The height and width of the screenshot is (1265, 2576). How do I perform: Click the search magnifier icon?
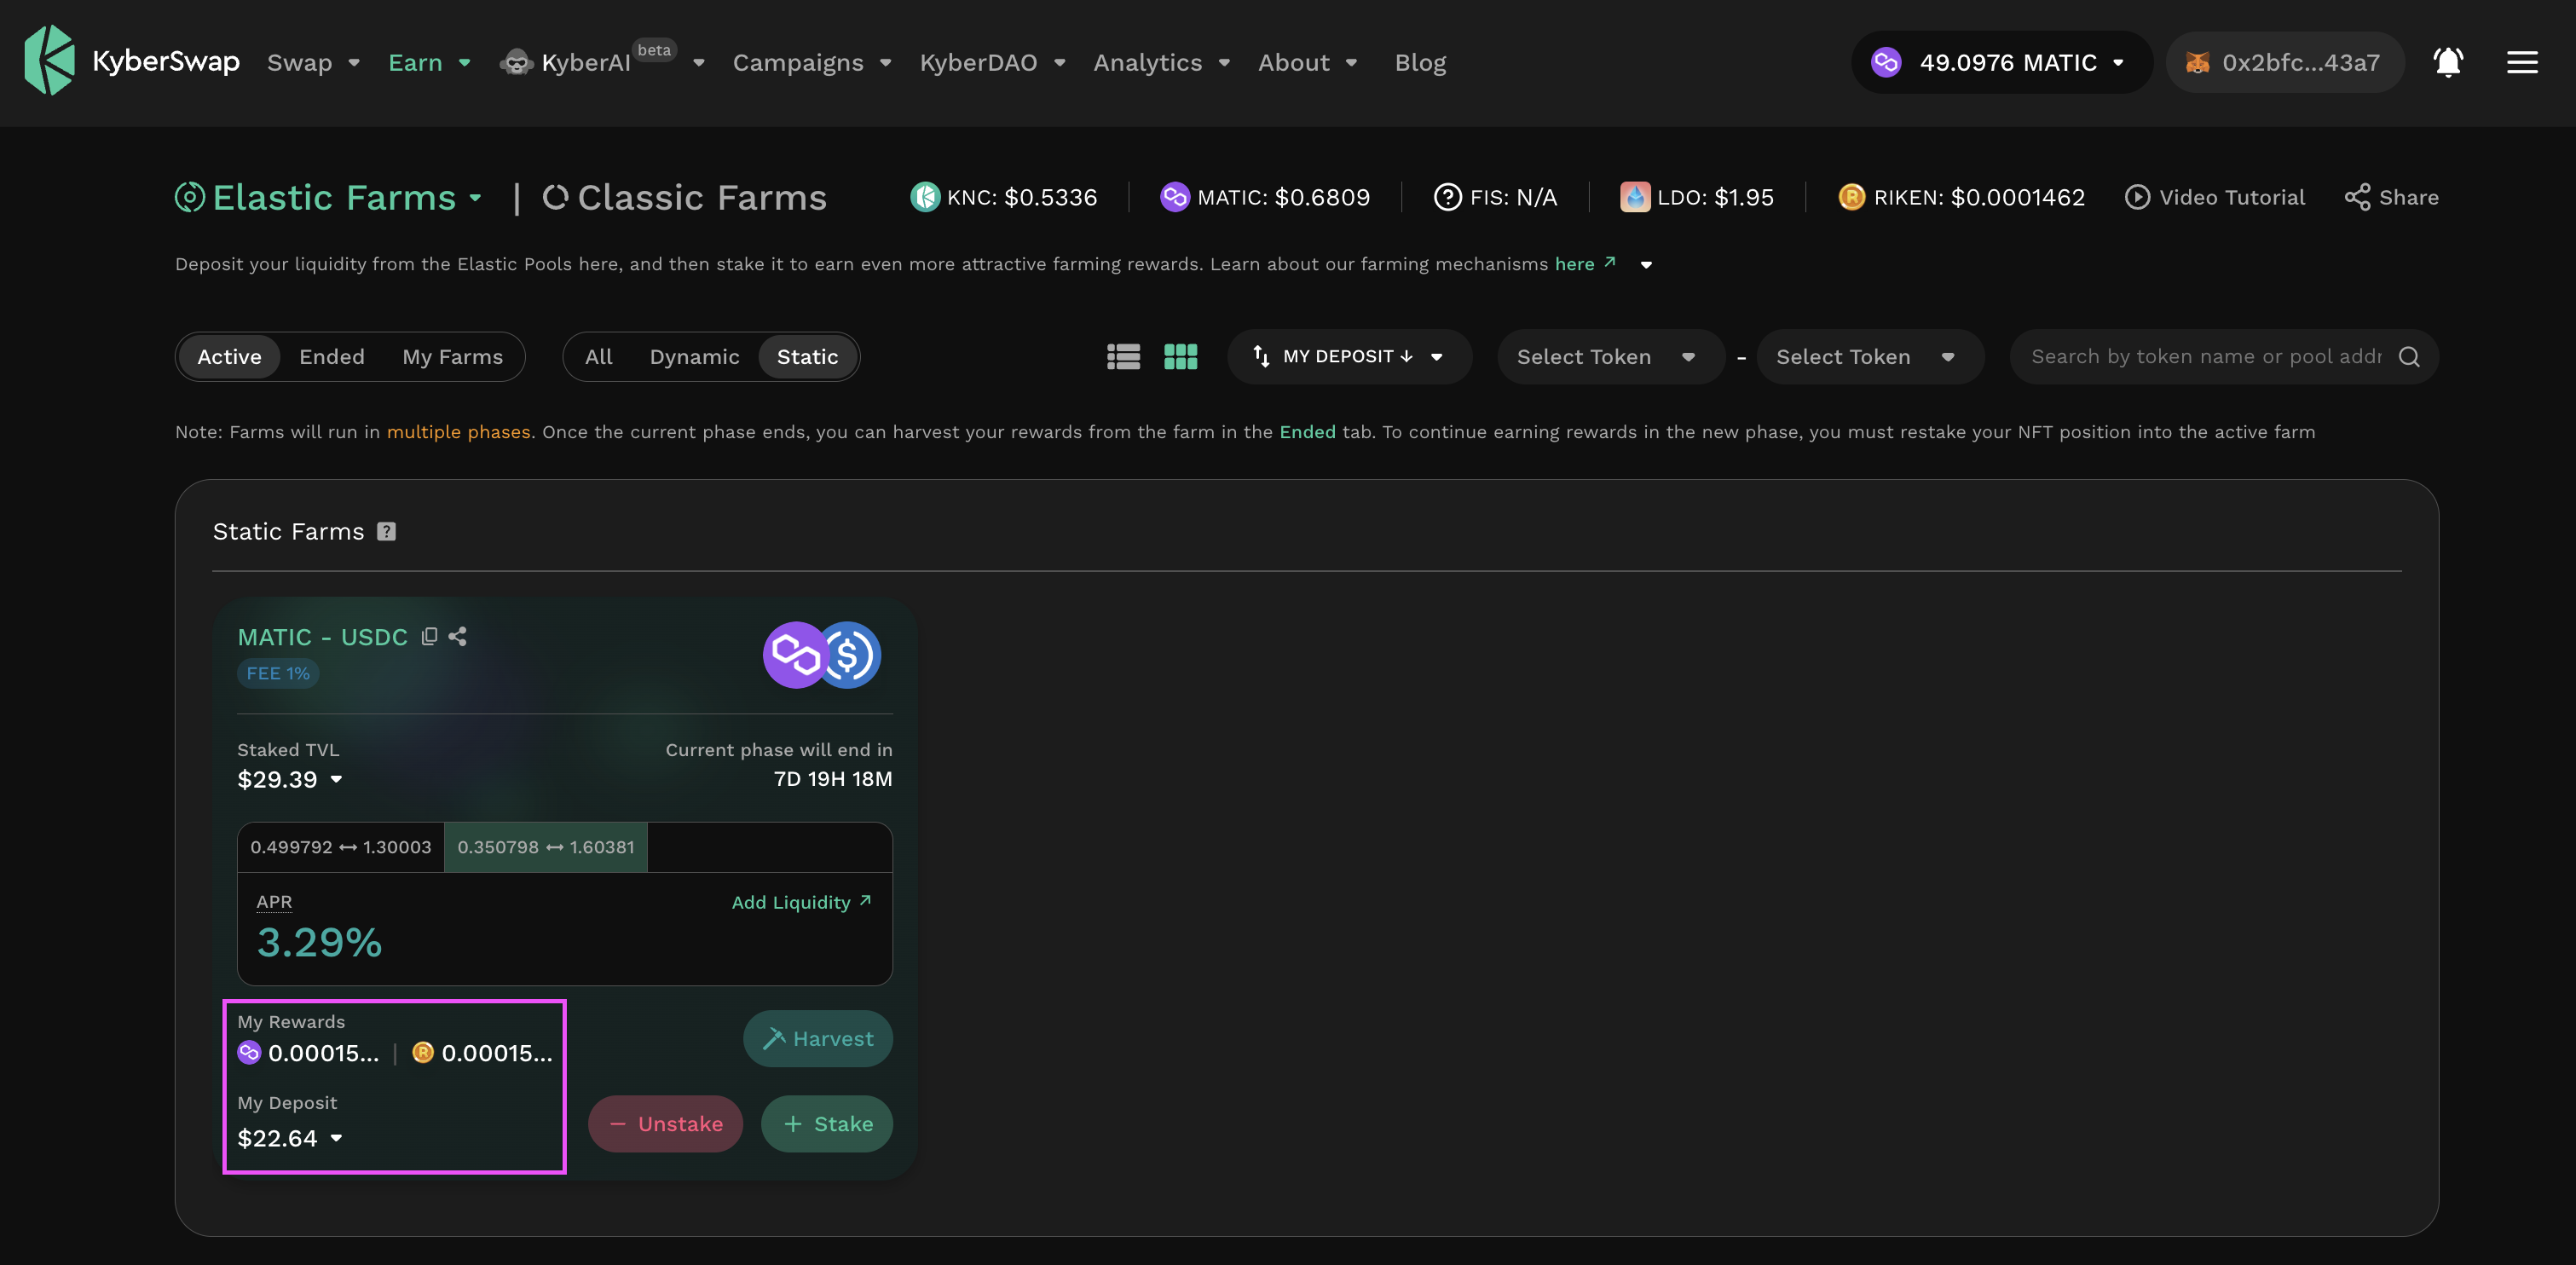[2409, 357]
